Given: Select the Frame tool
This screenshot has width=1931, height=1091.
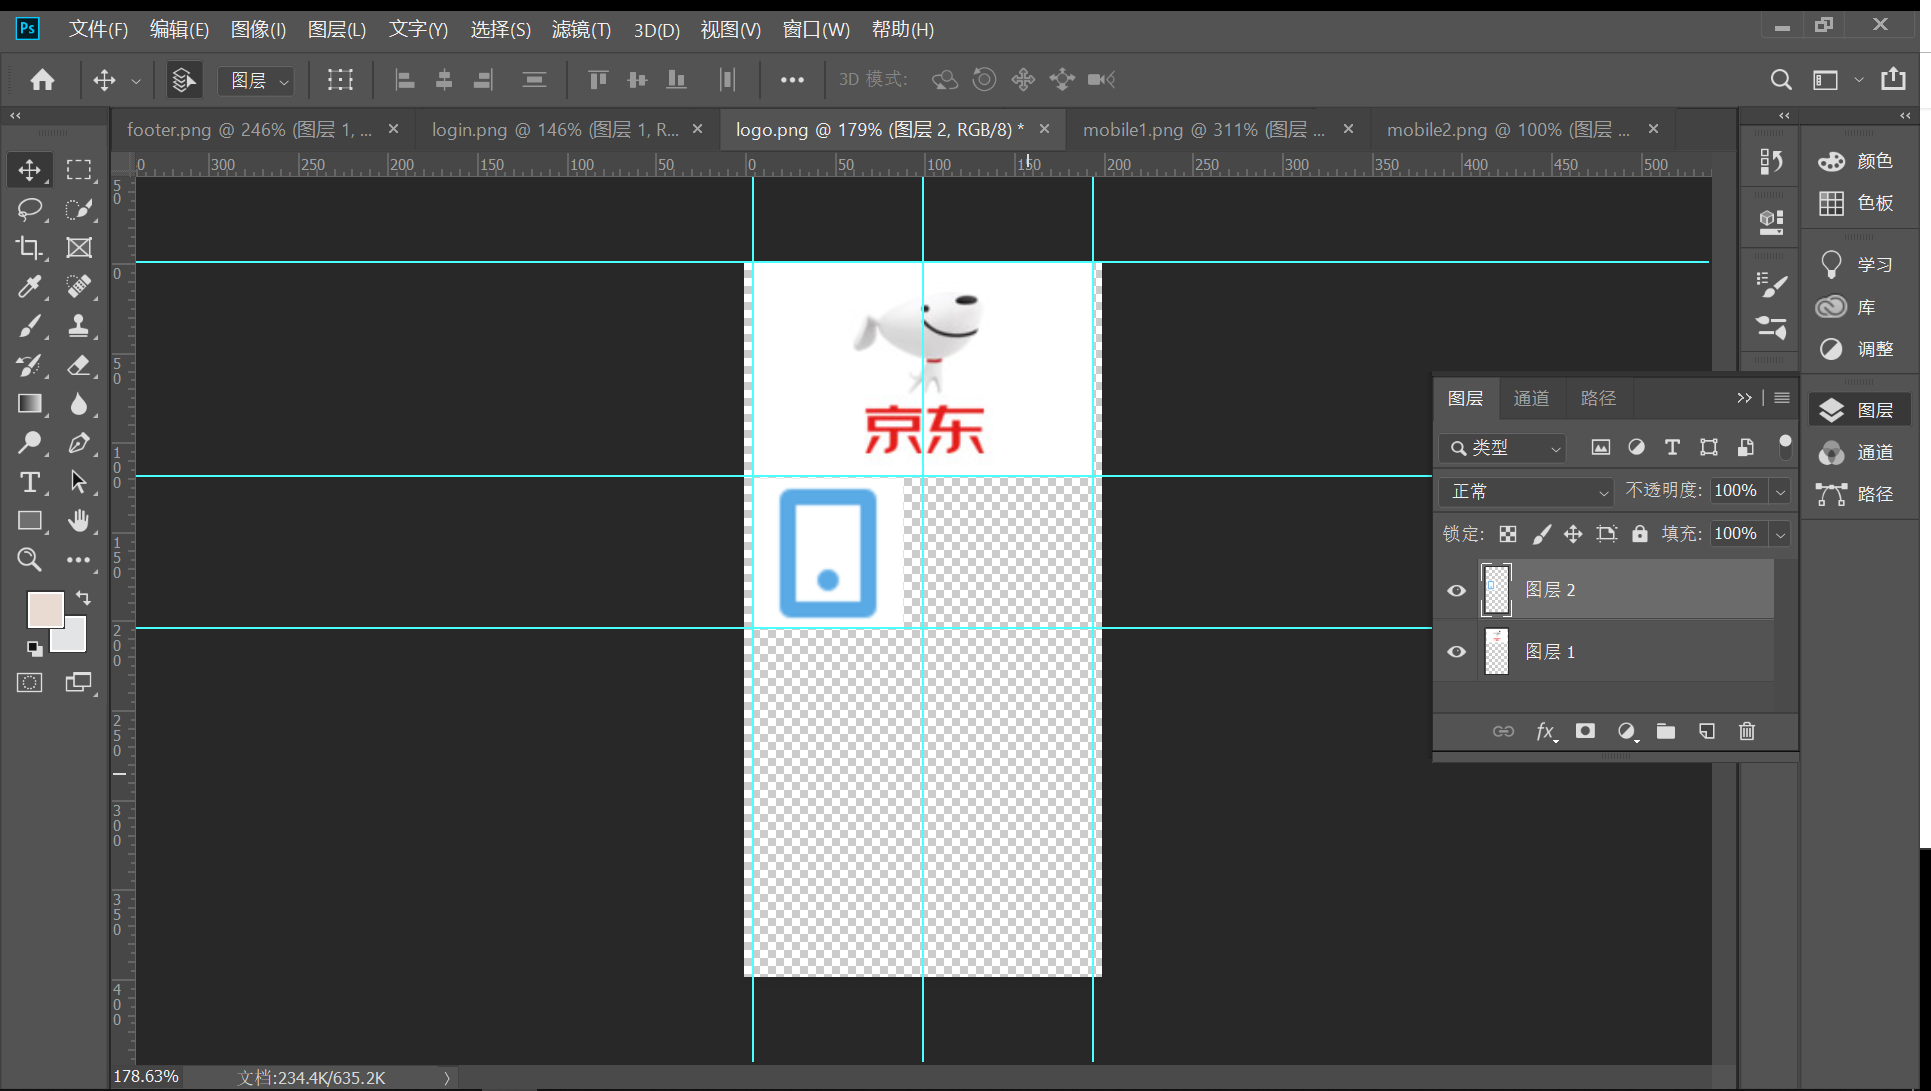Looking at the screenshot, I should click(x=79, y=248).
